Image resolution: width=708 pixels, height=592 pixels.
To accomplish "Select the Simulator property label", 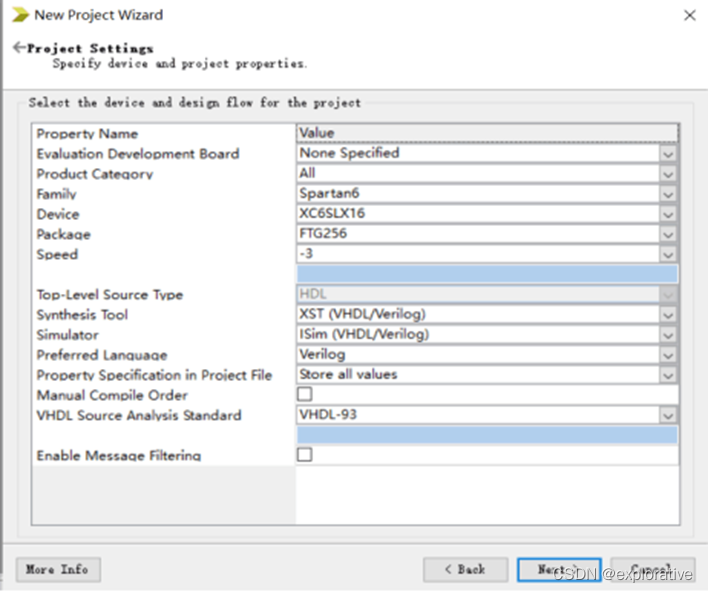I will point(68,335).
